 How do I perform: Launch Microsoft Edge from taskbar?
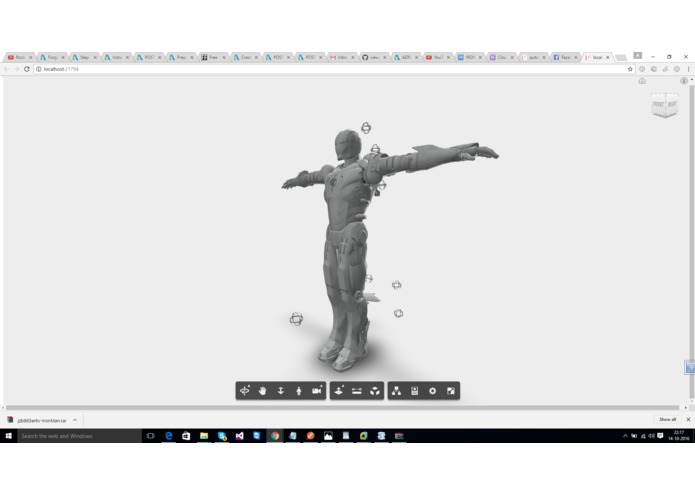pos(168,436)
